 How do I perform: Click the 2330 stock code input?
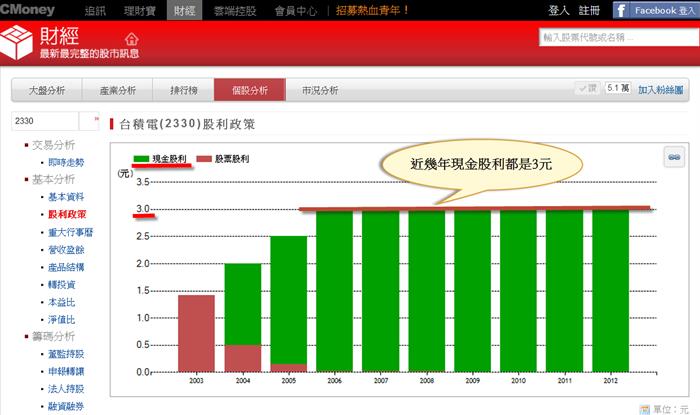tap(45, 121)
